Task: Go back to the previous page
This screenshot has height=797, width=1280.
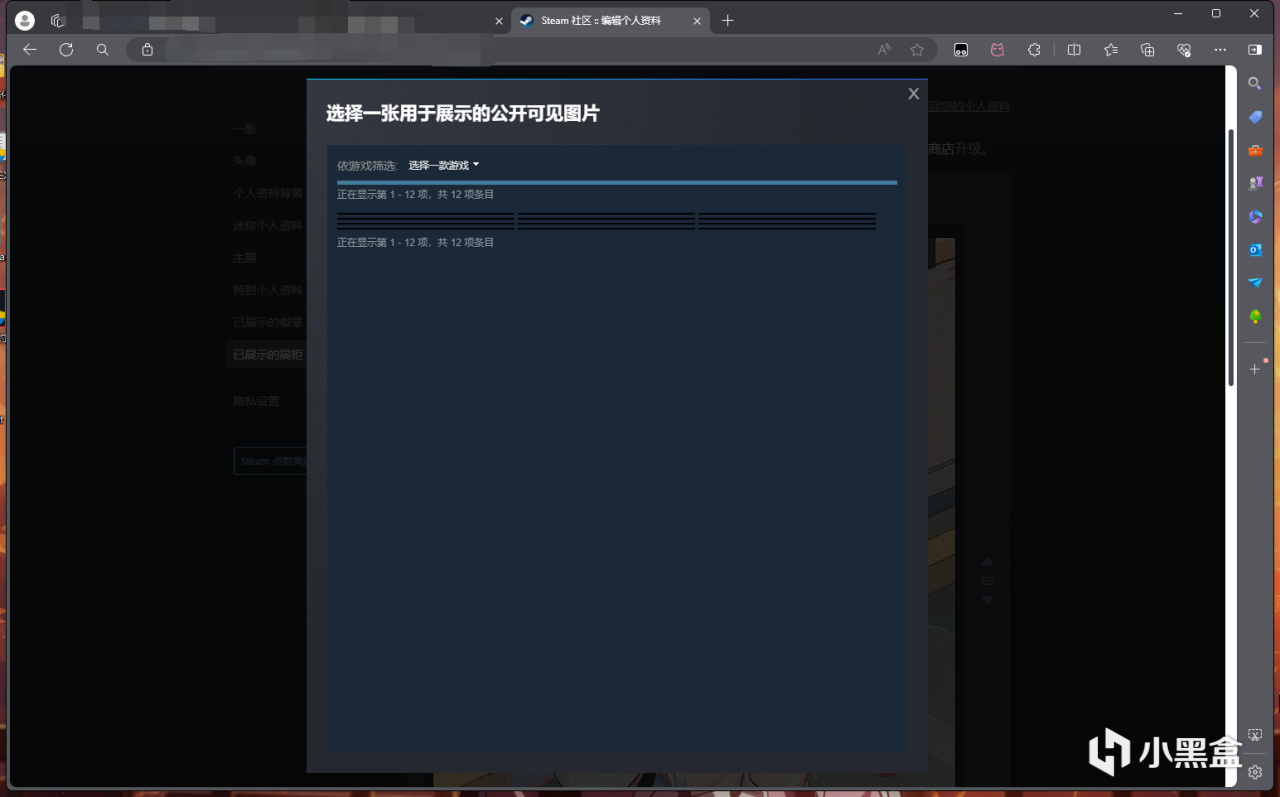Action: tap(30, 49)
